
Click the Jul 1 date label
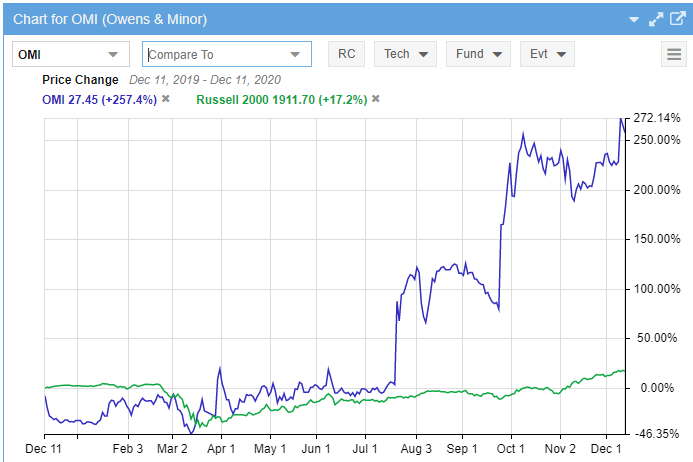365,449
